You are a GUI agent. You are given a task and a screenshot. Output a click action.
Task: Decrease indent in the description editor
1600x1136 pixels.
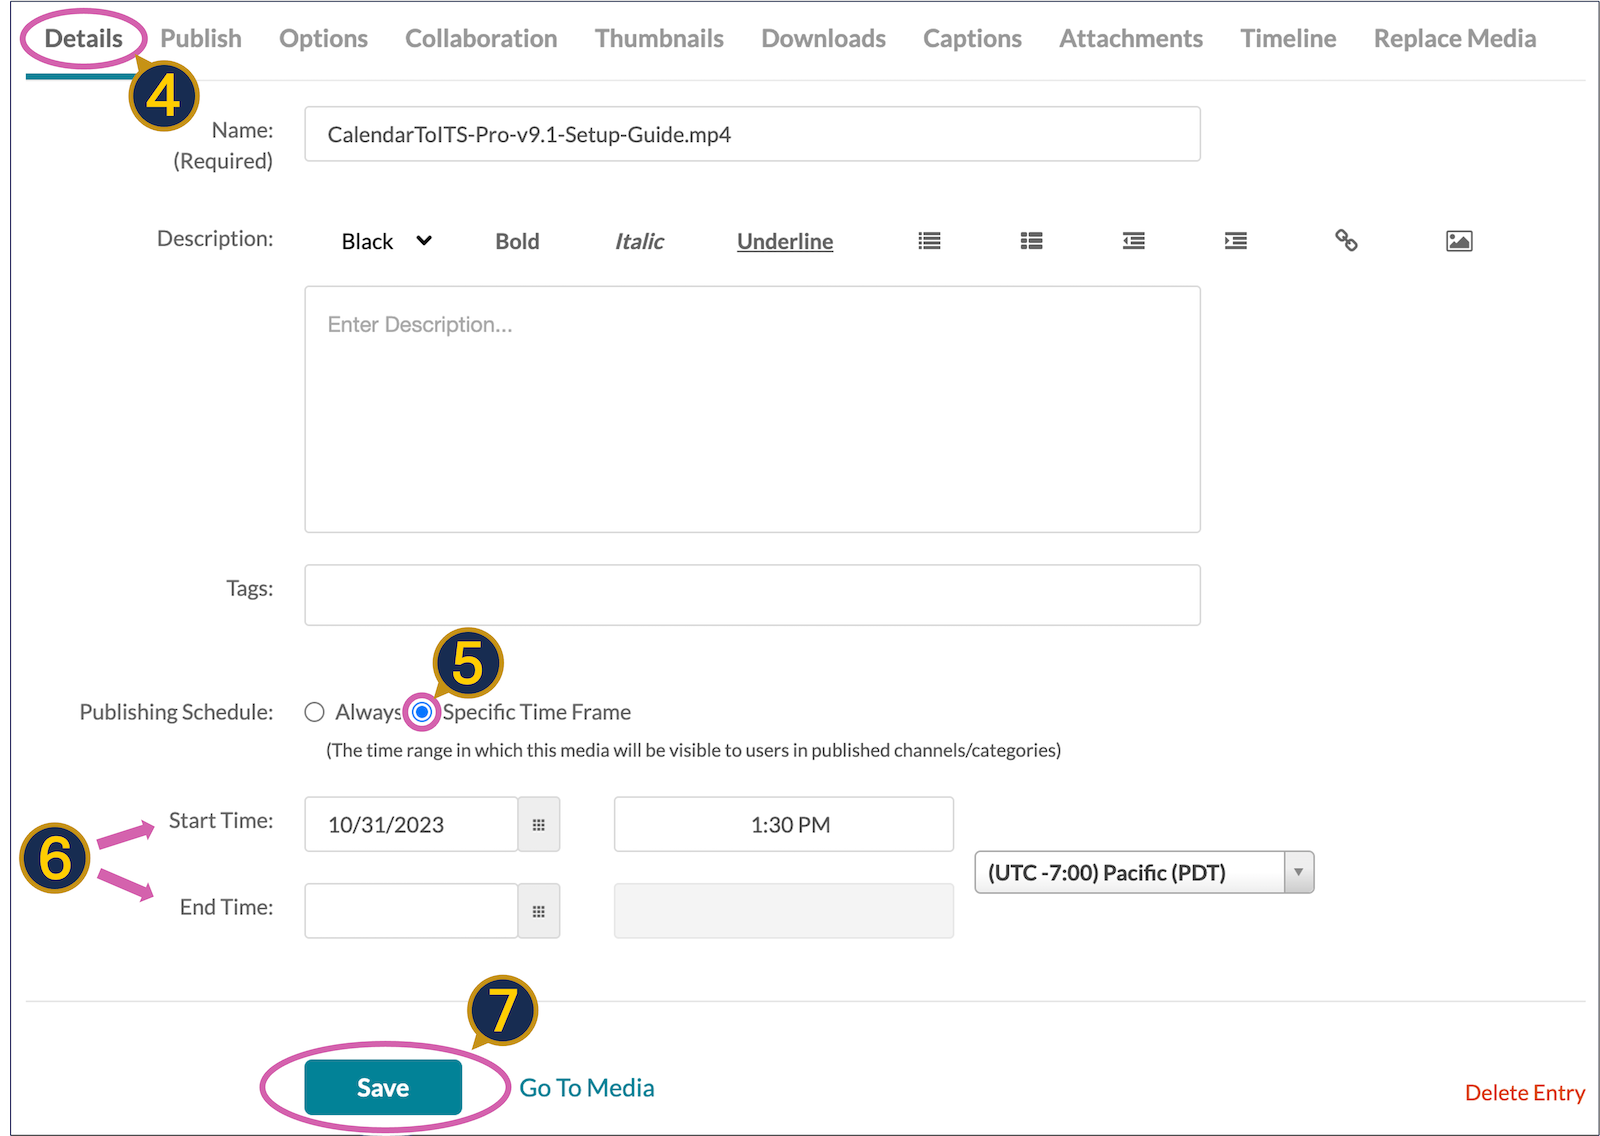tap(1134, 241)
